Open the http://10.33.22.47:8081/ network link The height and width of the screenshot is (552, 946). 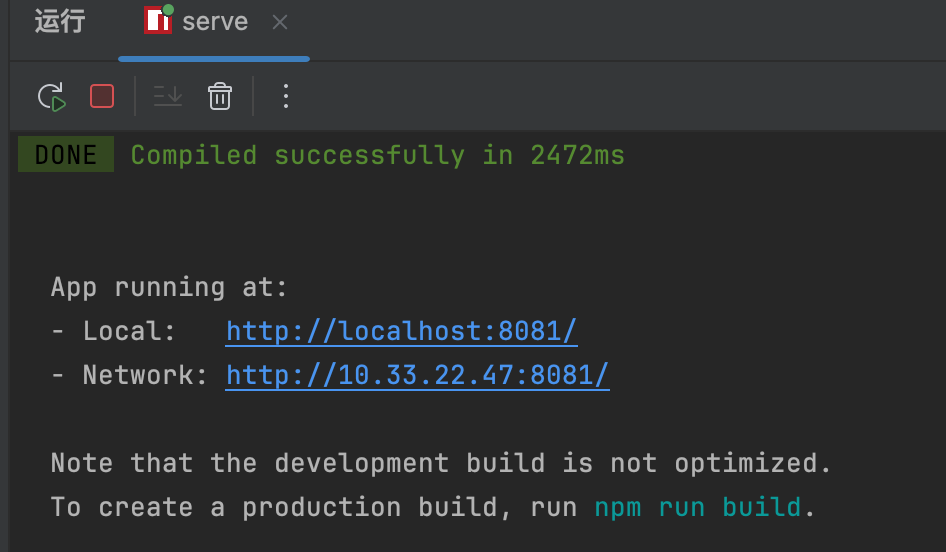417,375
